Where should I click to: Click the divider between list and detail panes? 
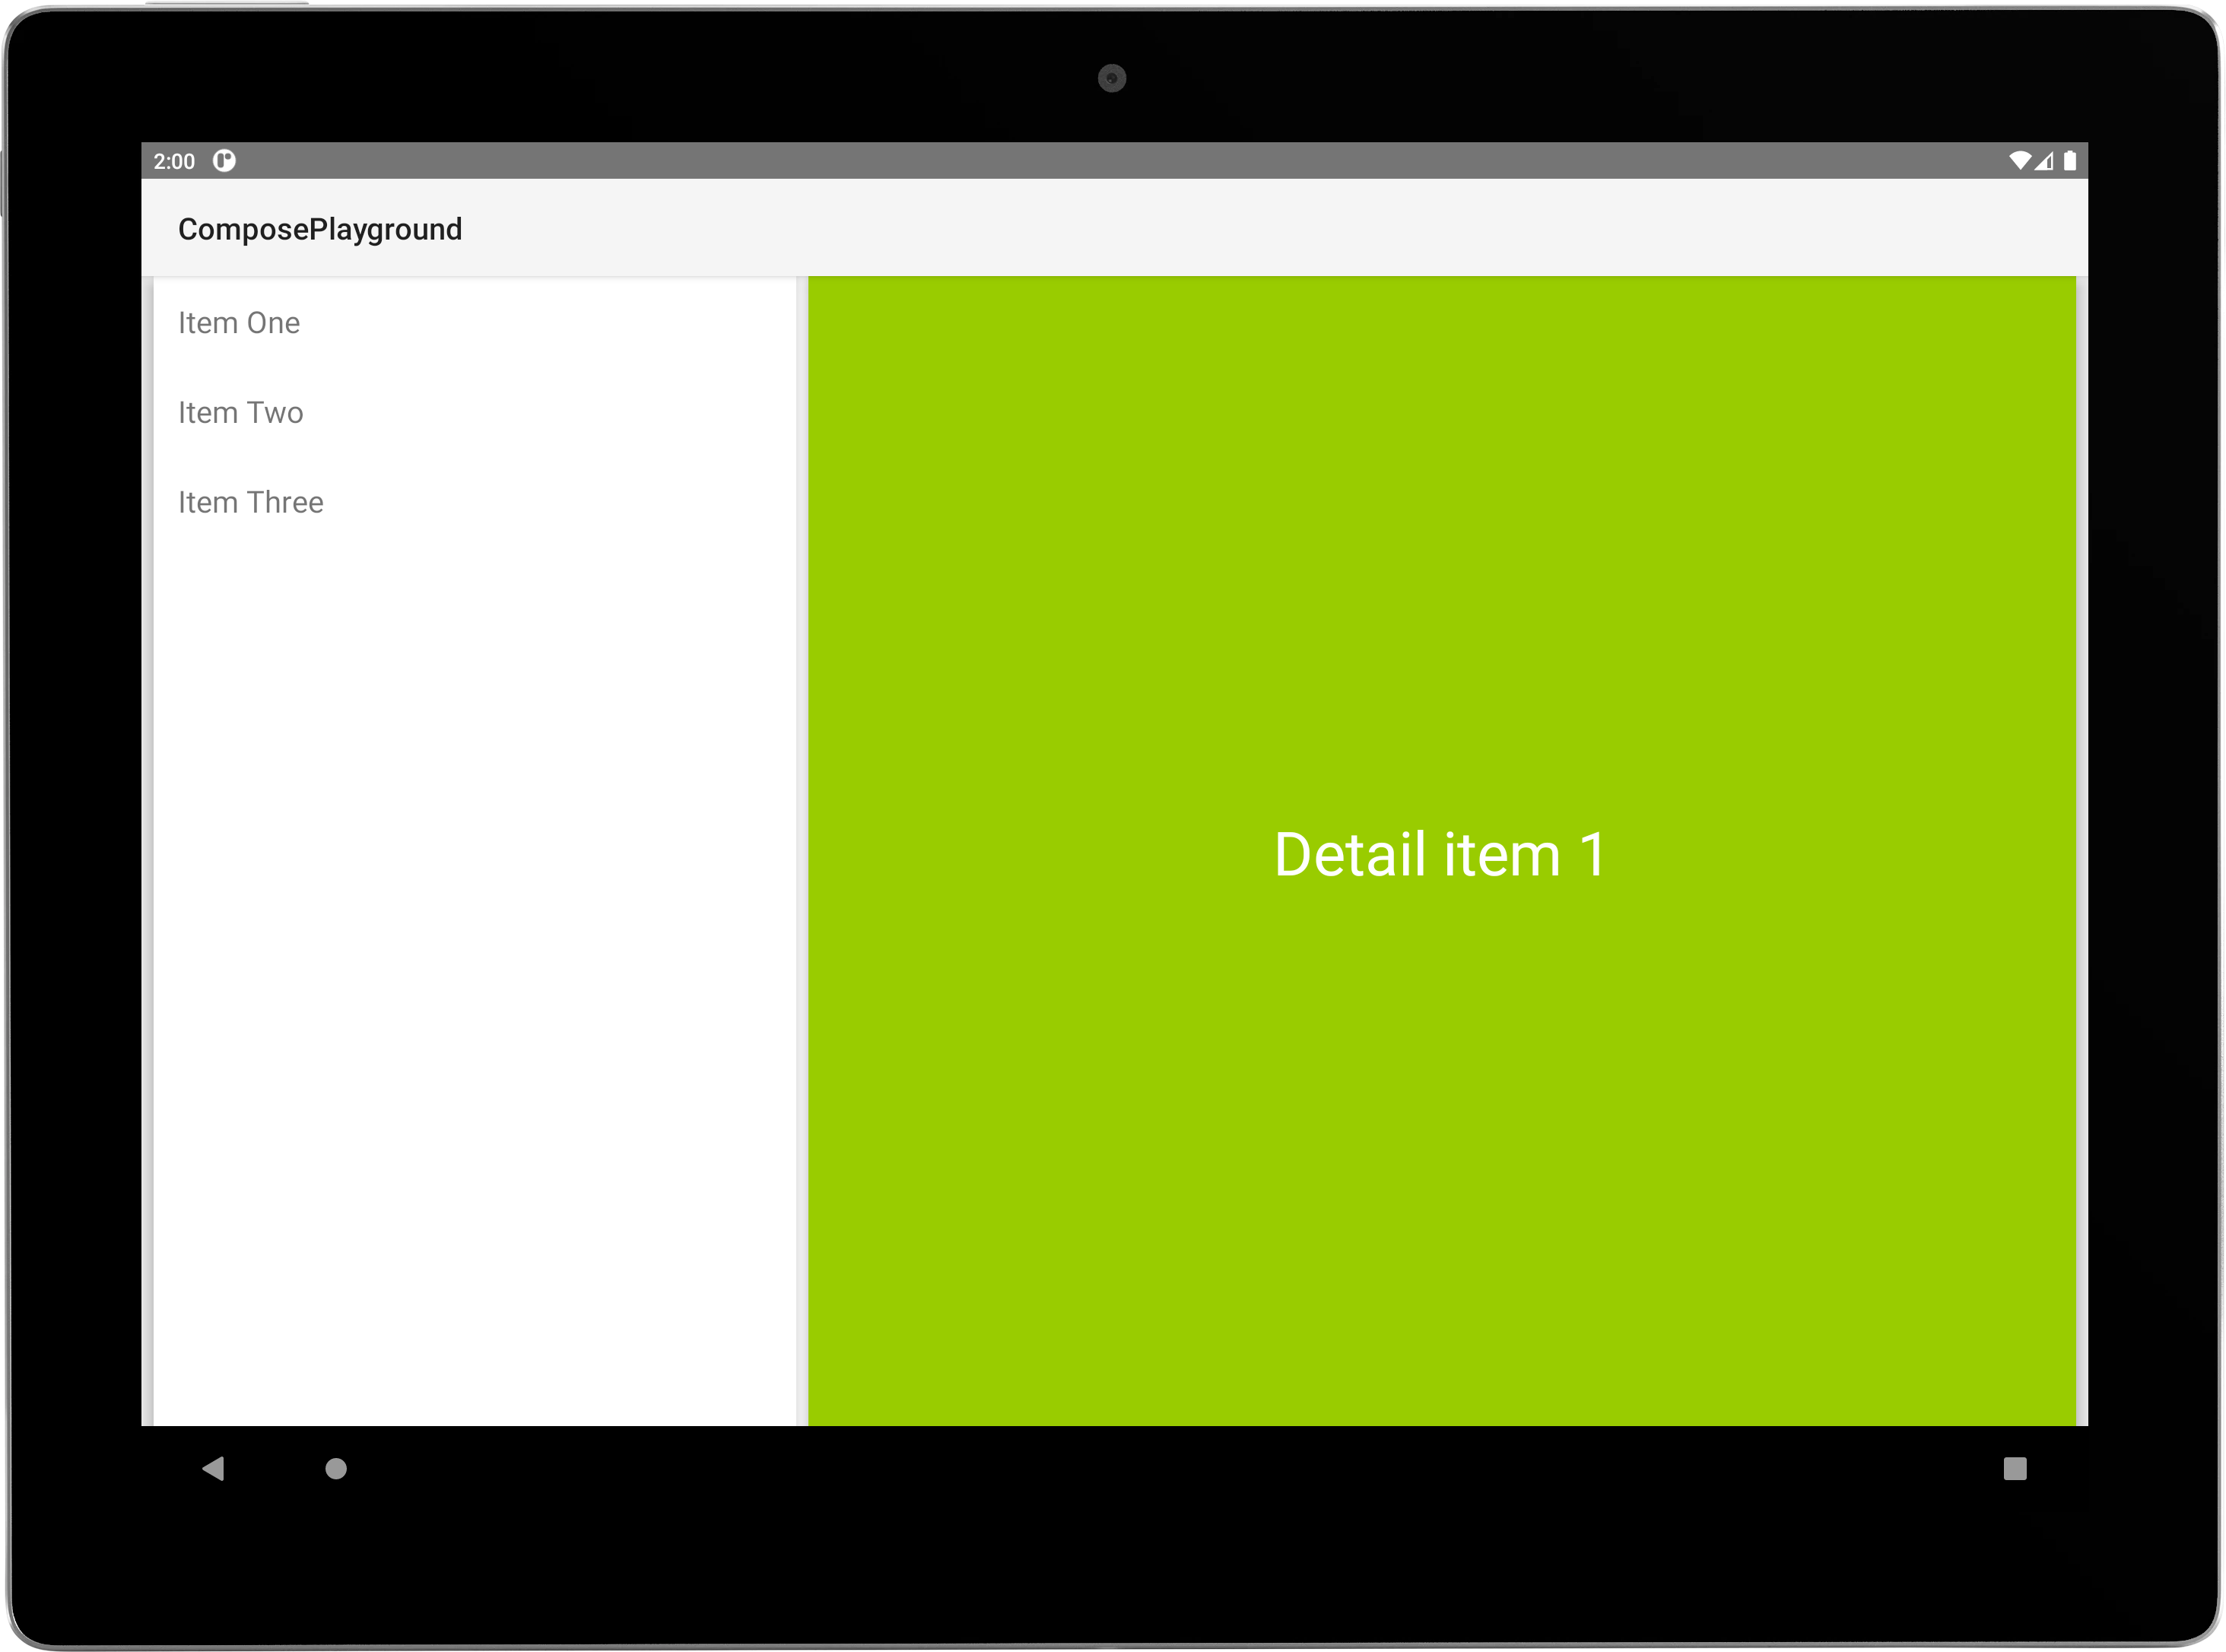[802, 850]
